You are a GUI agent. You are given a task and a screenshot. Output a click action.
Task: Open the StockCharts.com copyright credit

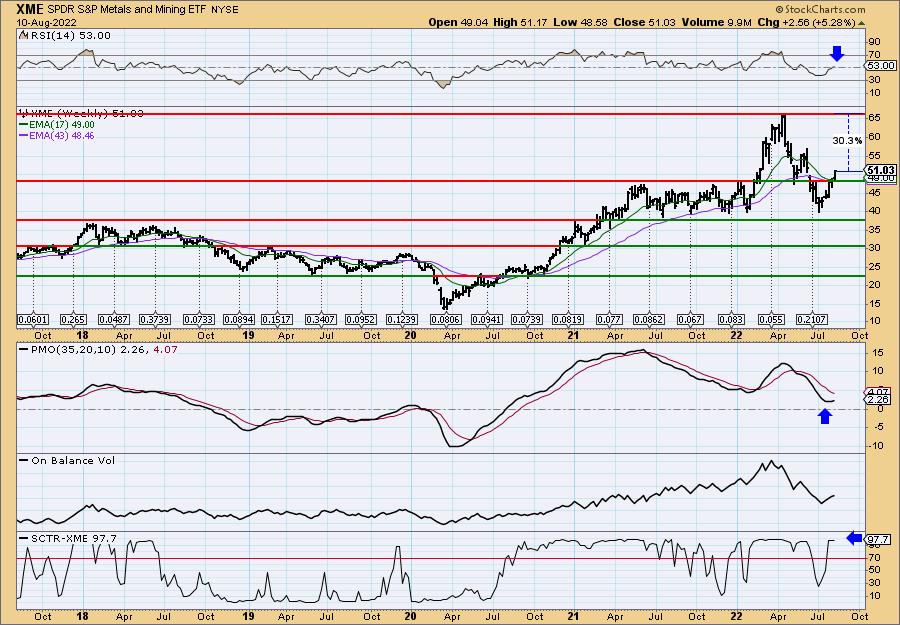click(x=820, y=9)
